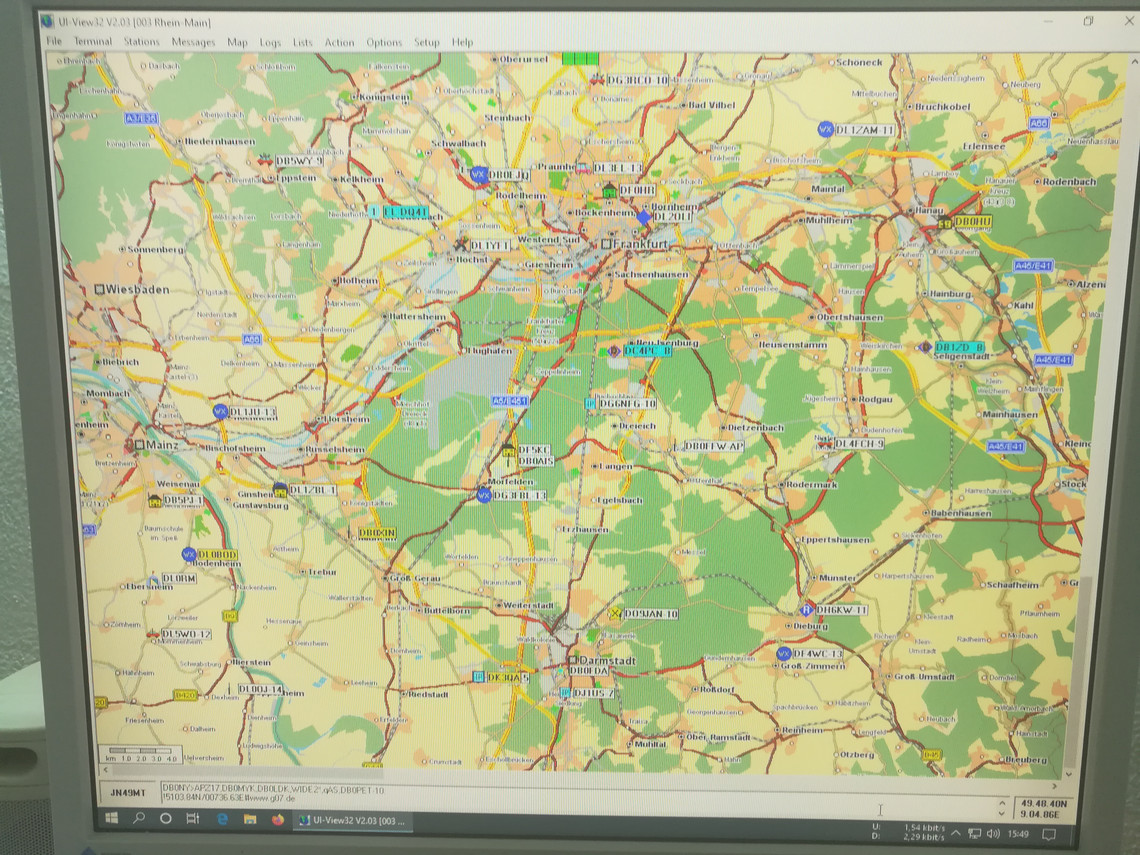Open the Map menu
The image size is (1140, 855).
point(237,42)
